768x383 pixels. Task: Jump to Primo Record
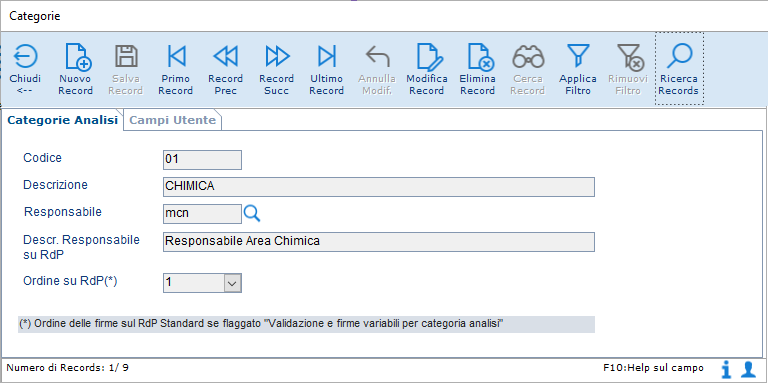tap(176, 57)
